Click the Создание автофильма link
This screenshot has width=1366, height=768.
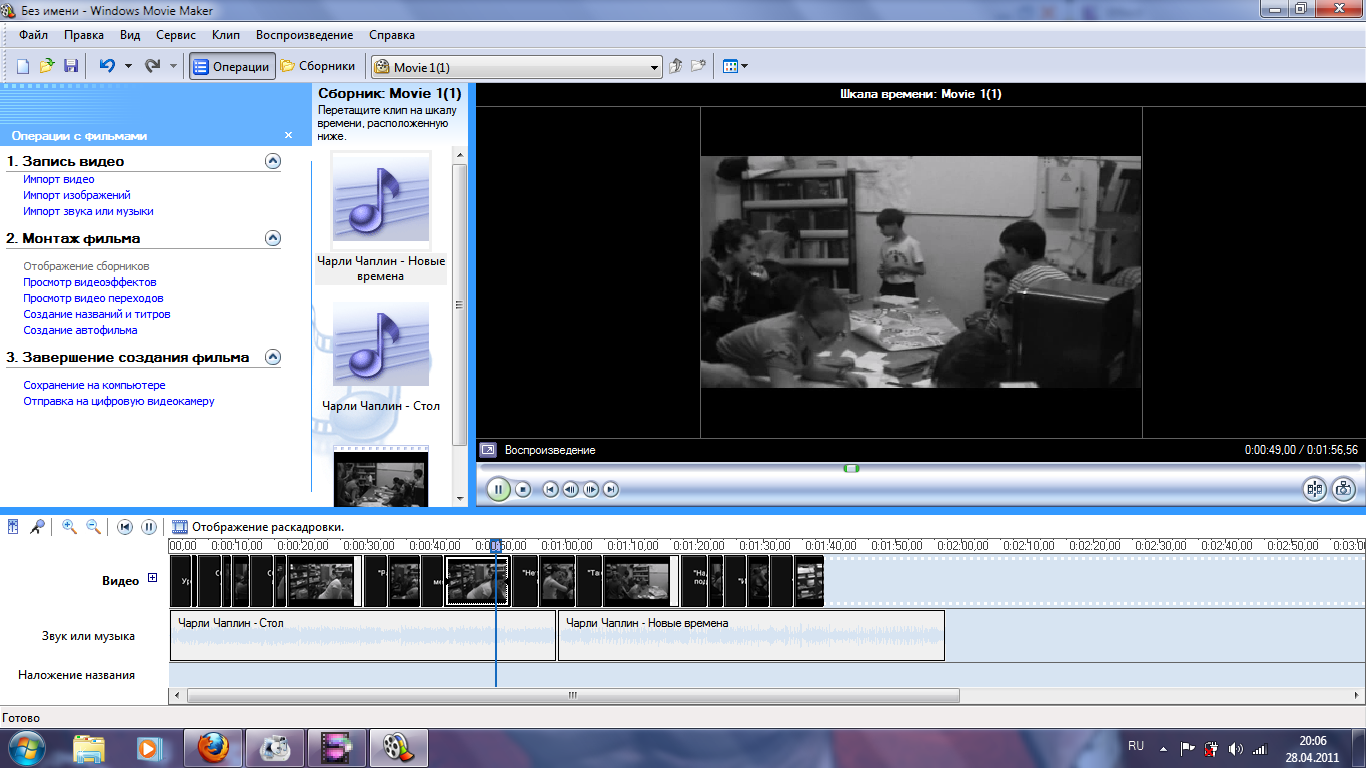(80, 331)
